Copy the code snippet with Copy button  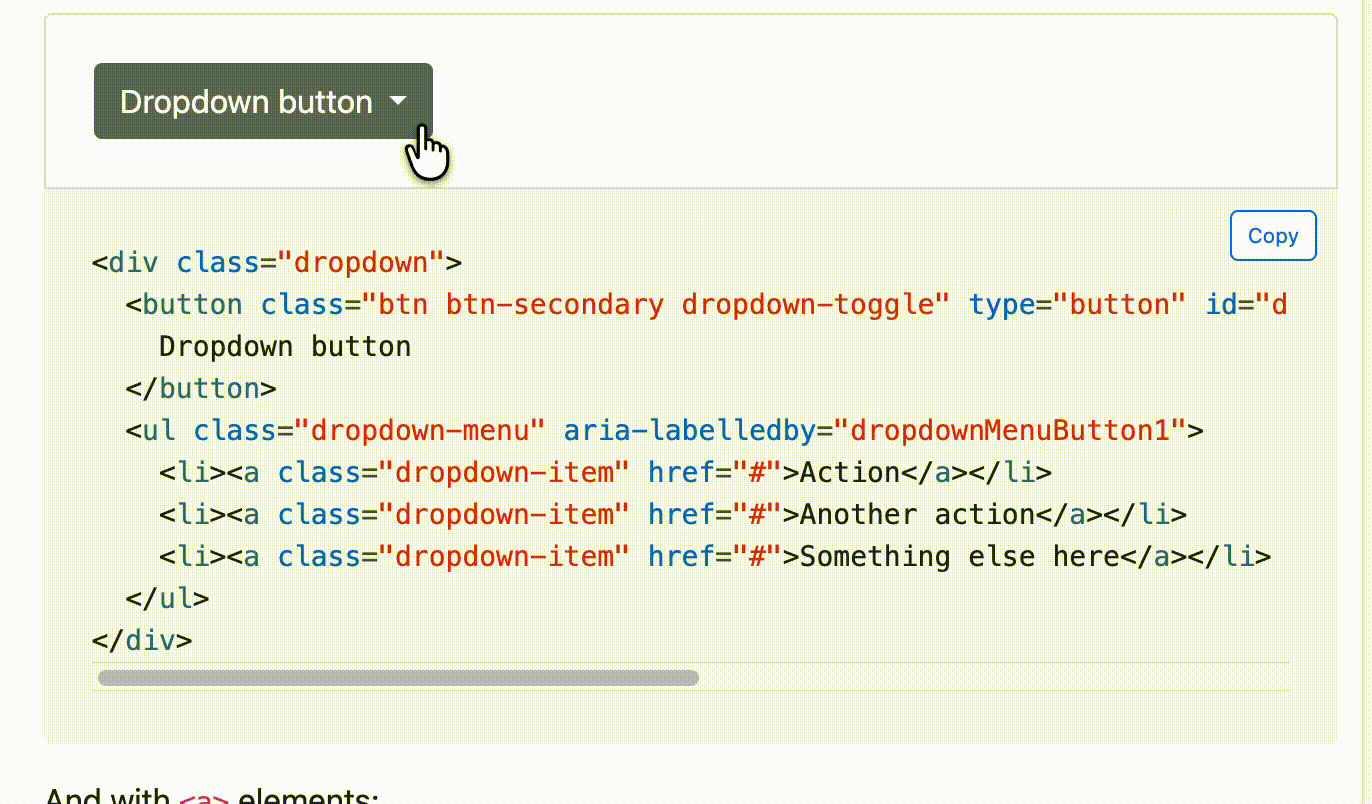pyautogui.click(x=1273, y=236)
